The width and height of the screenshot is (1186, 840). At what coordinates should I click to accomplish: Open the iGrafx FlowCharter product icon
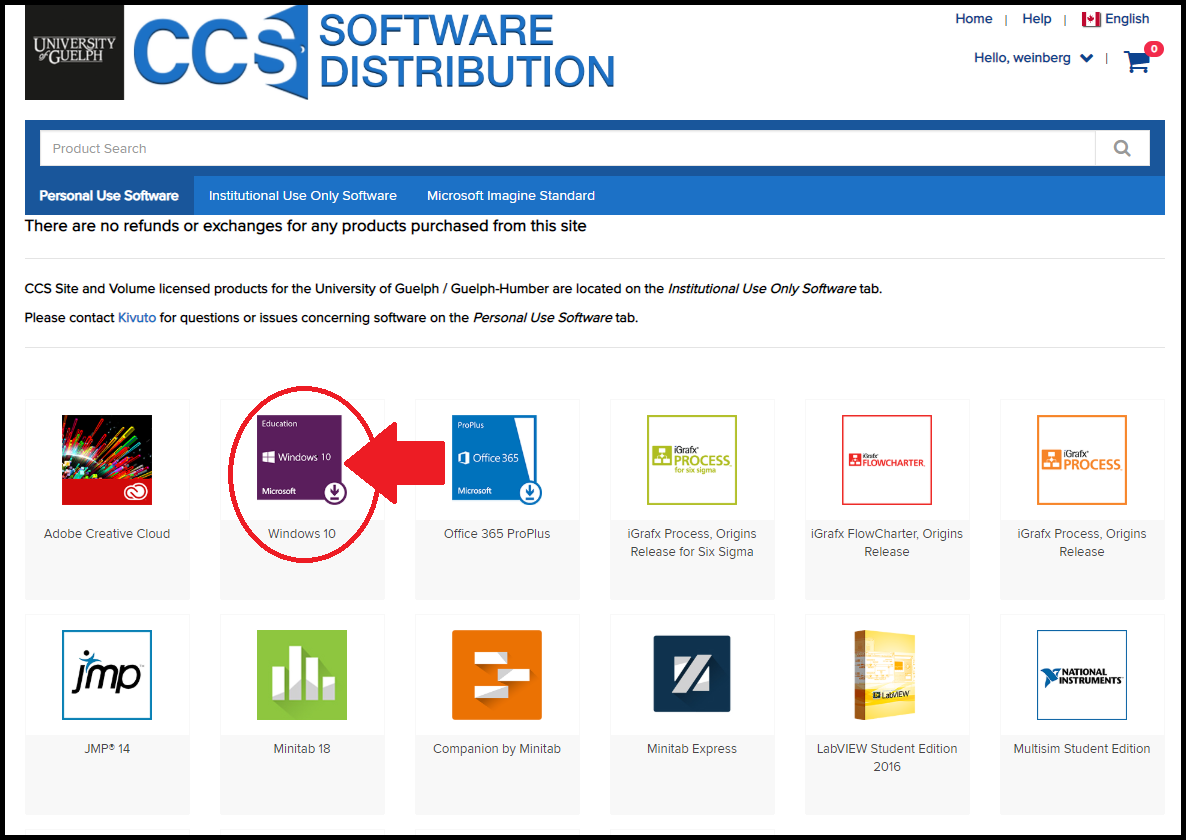(886, 460)
